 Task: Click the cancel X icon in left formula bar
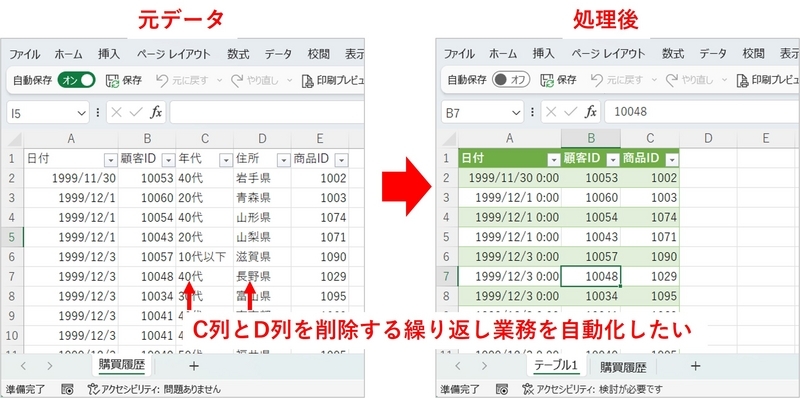[117, 113]
